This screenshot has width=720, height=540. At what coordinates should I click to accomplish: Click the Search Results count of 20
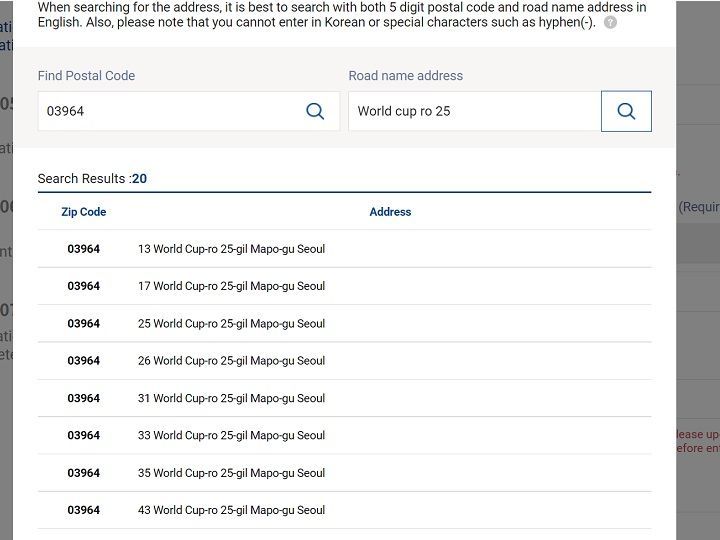139,179
